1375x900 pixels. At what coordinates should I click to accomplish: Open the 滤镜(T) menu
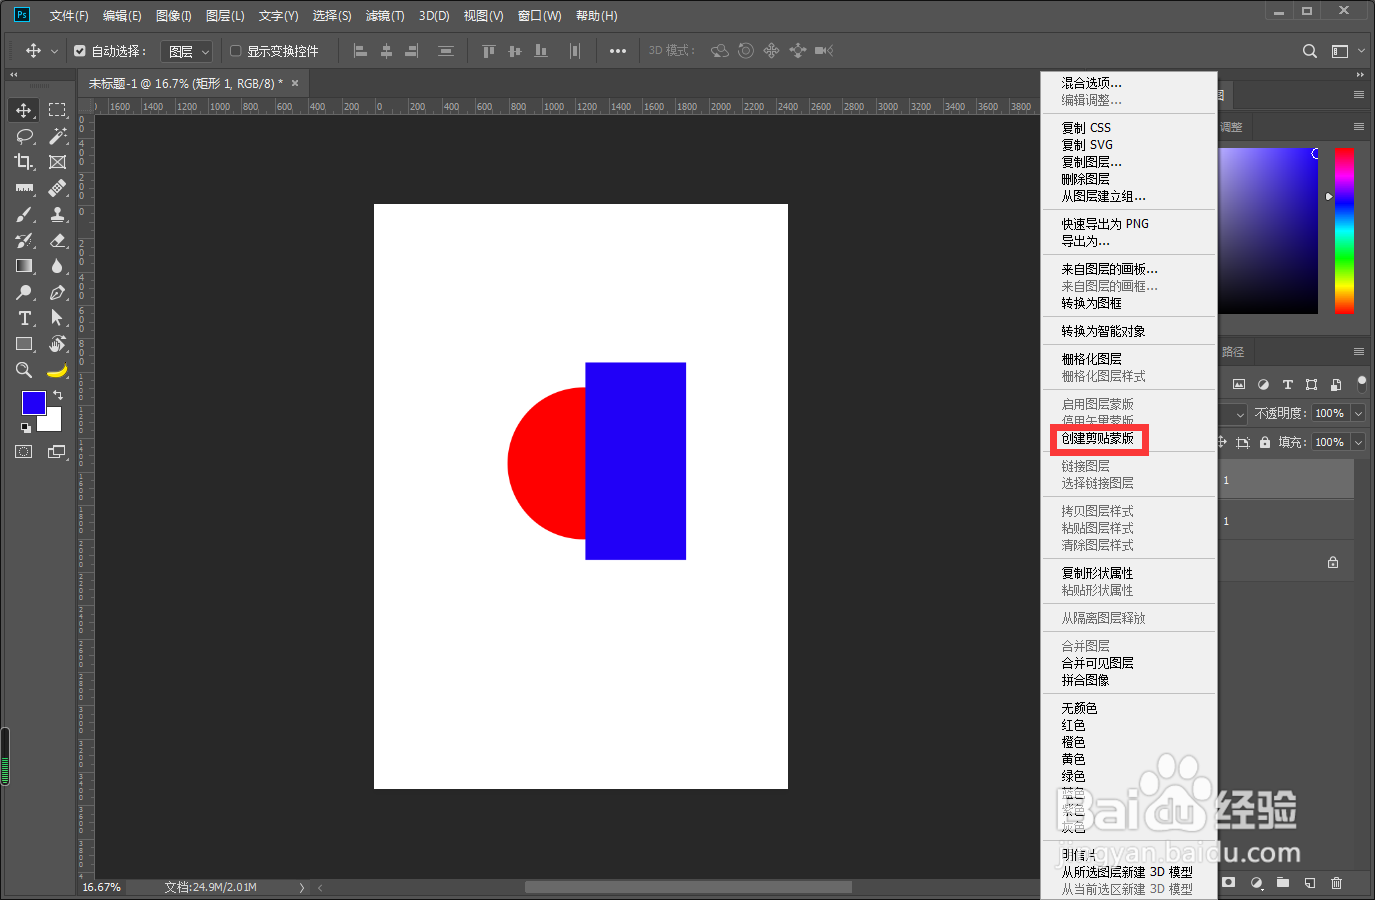click(385, 16)
